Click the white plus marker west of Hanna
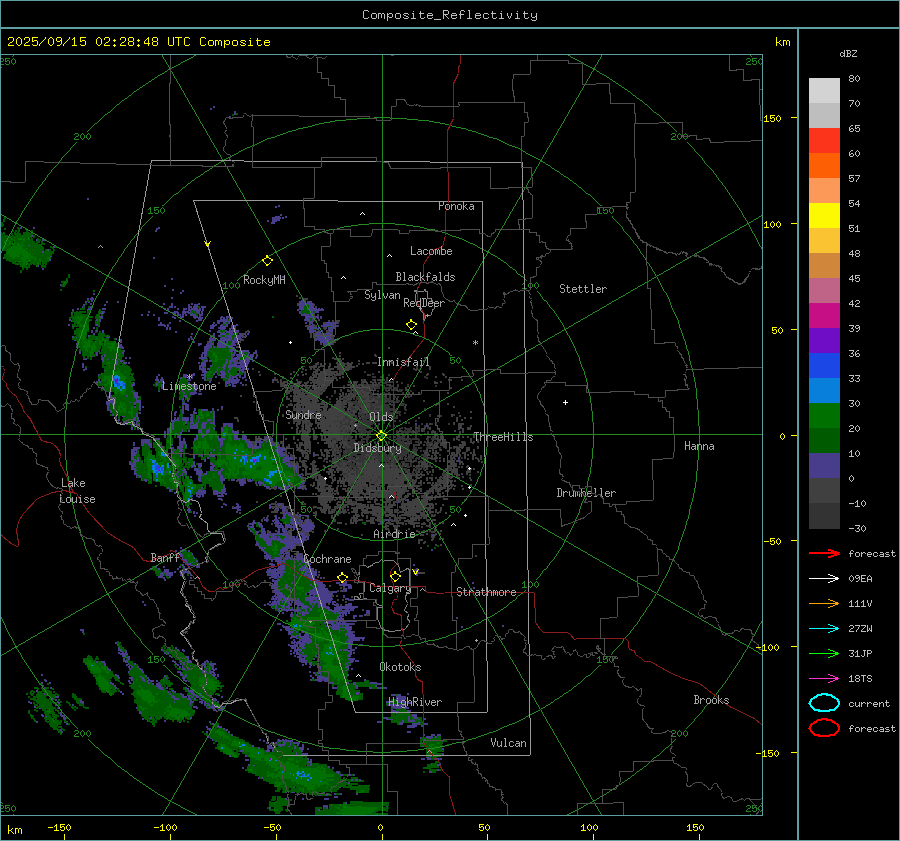 pyautogui.click(x=565, y=402)
